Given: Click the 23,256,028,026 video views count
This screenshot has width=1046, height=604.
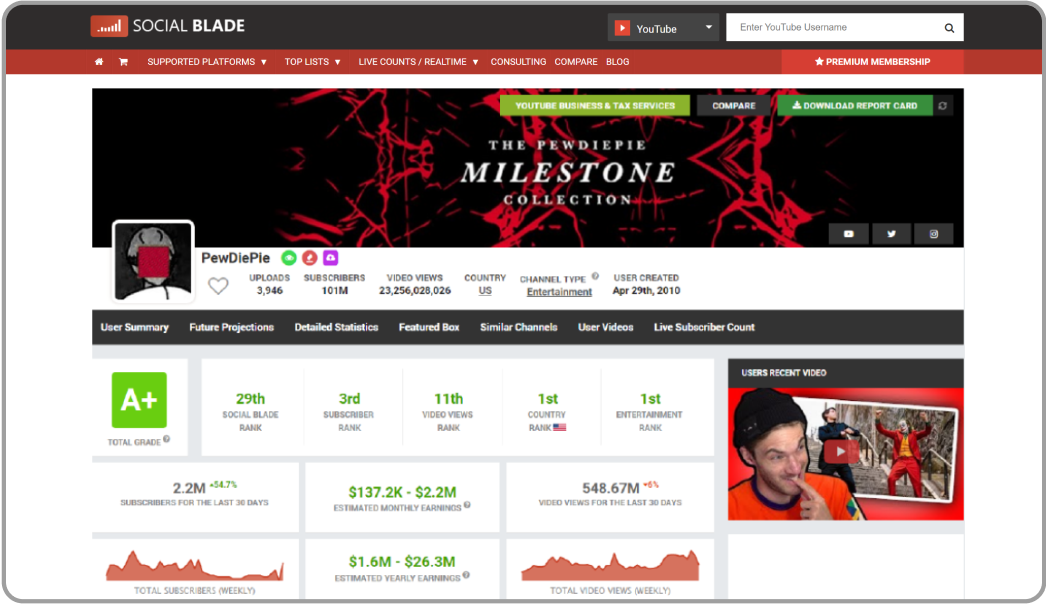Looking at the screenshot, I should tap(415, 291).
